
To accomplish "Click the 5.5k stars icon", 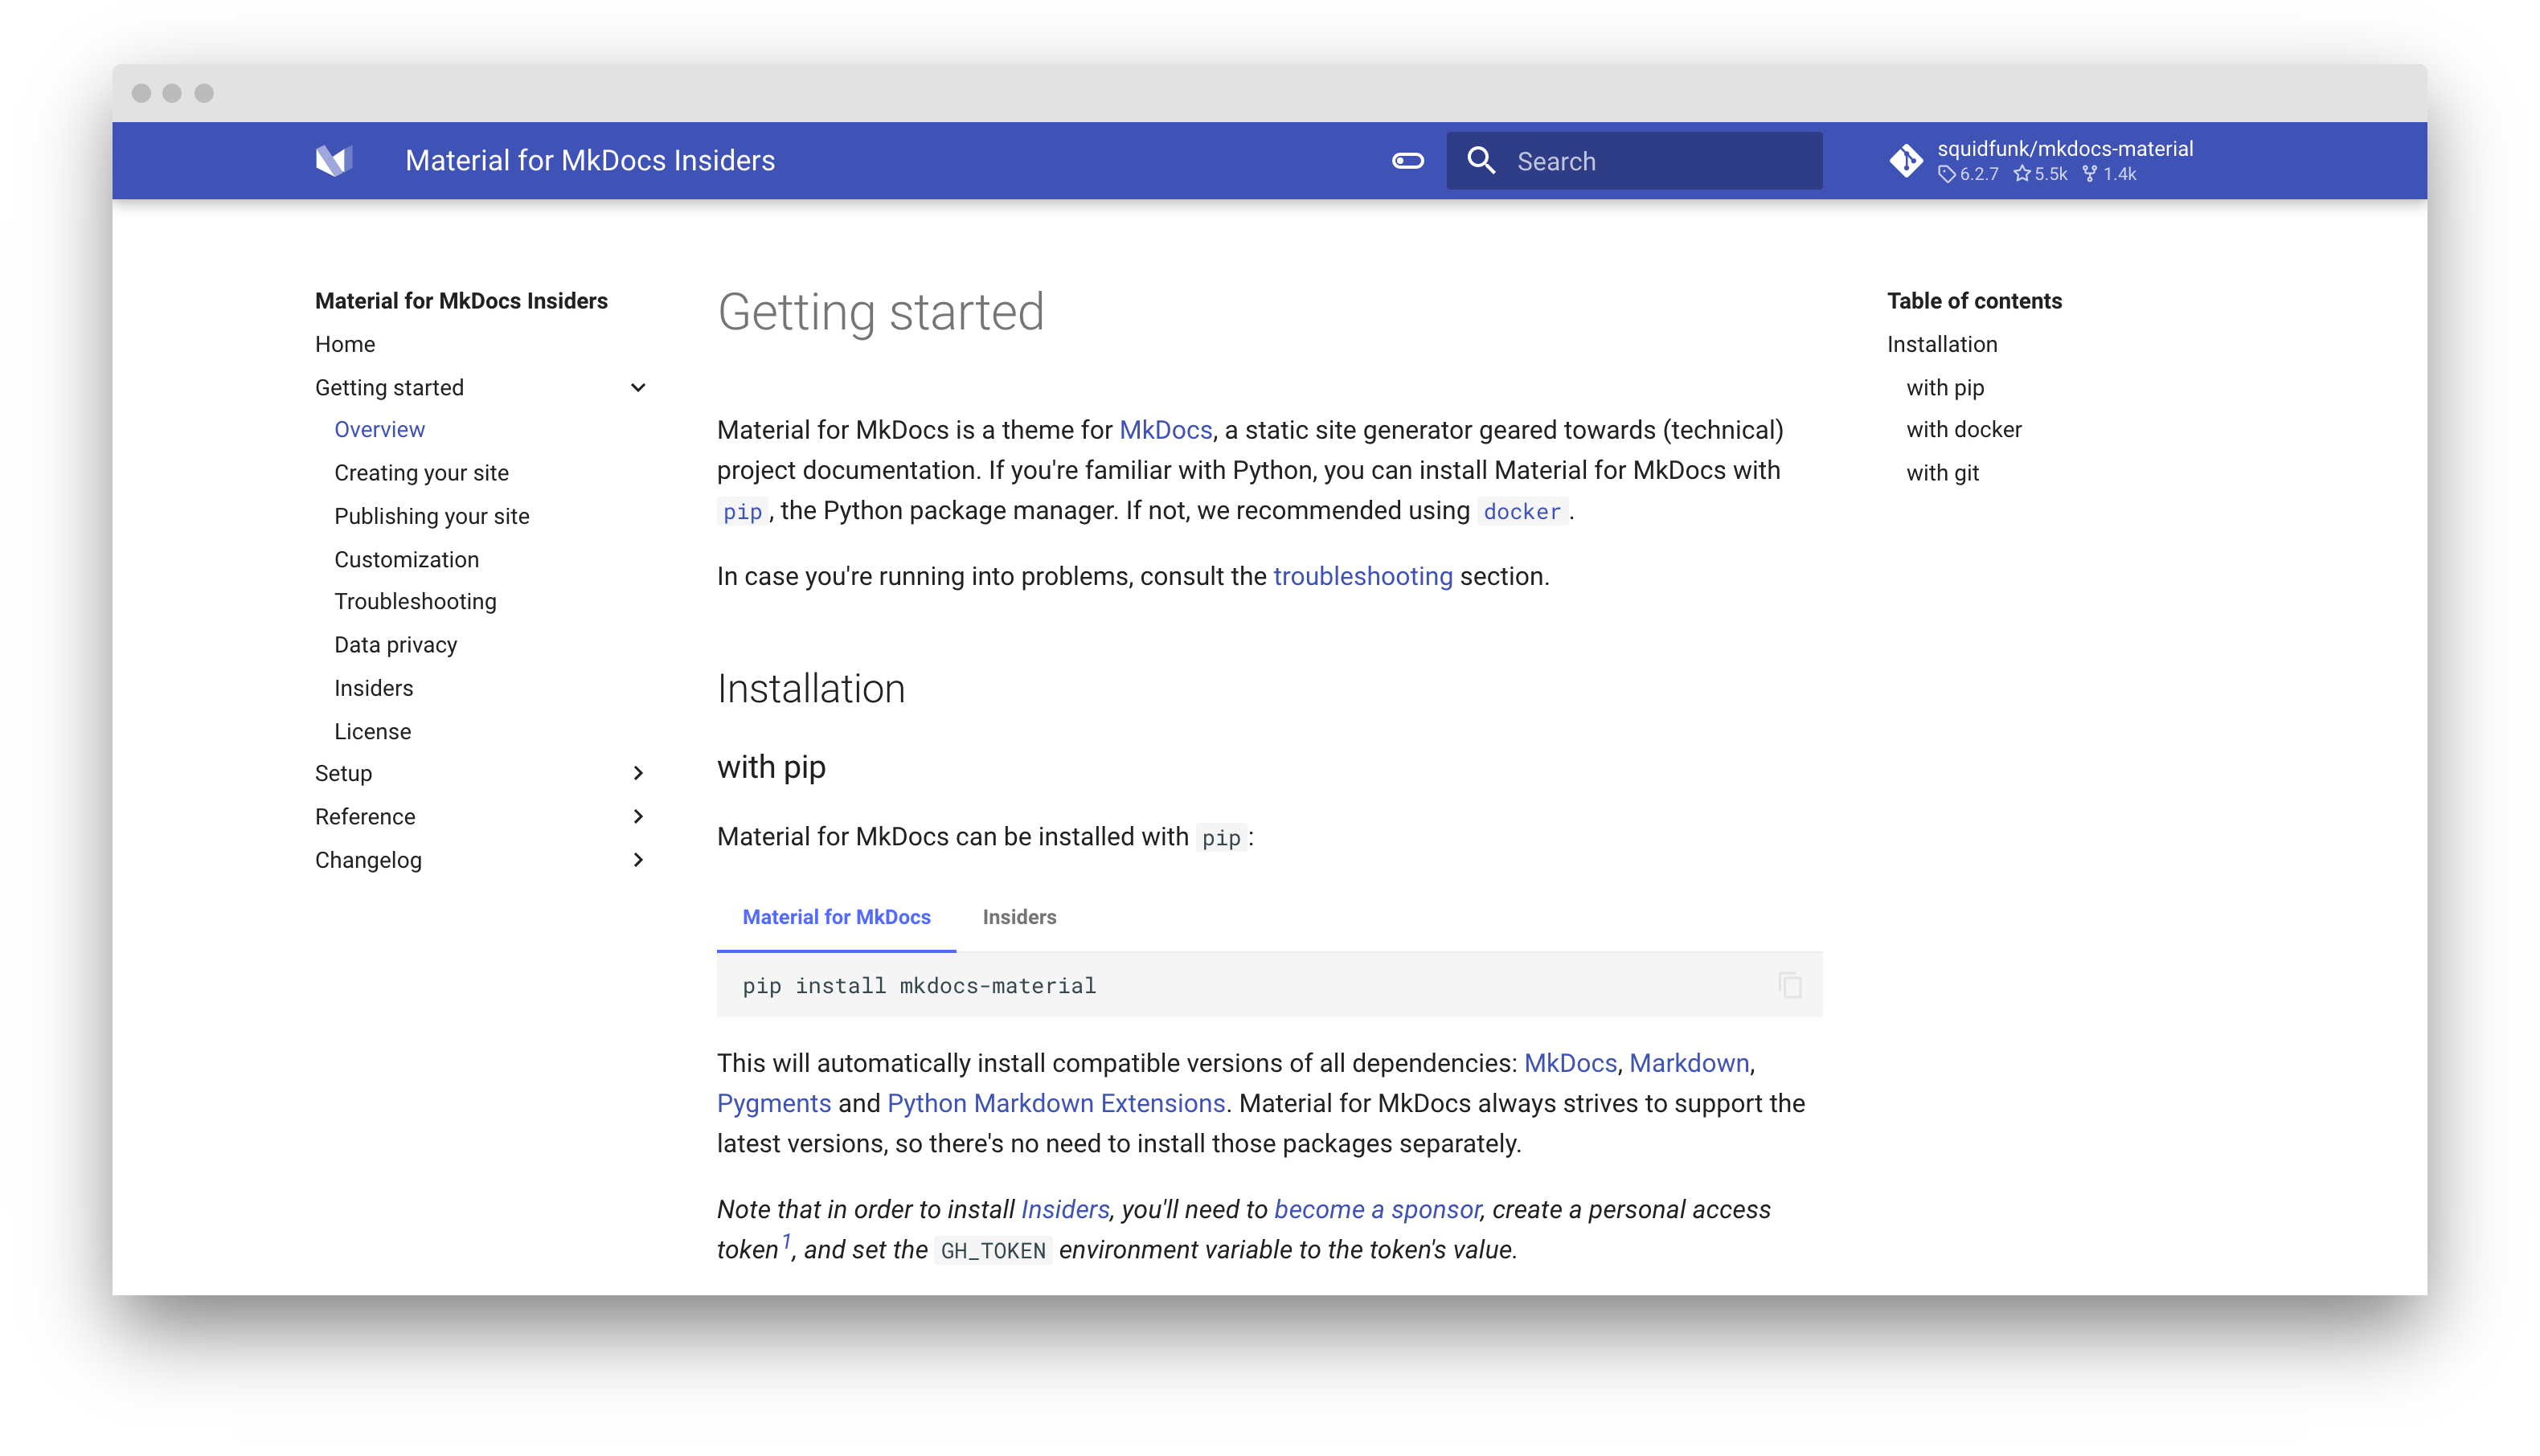I will tap(2022, 174).
